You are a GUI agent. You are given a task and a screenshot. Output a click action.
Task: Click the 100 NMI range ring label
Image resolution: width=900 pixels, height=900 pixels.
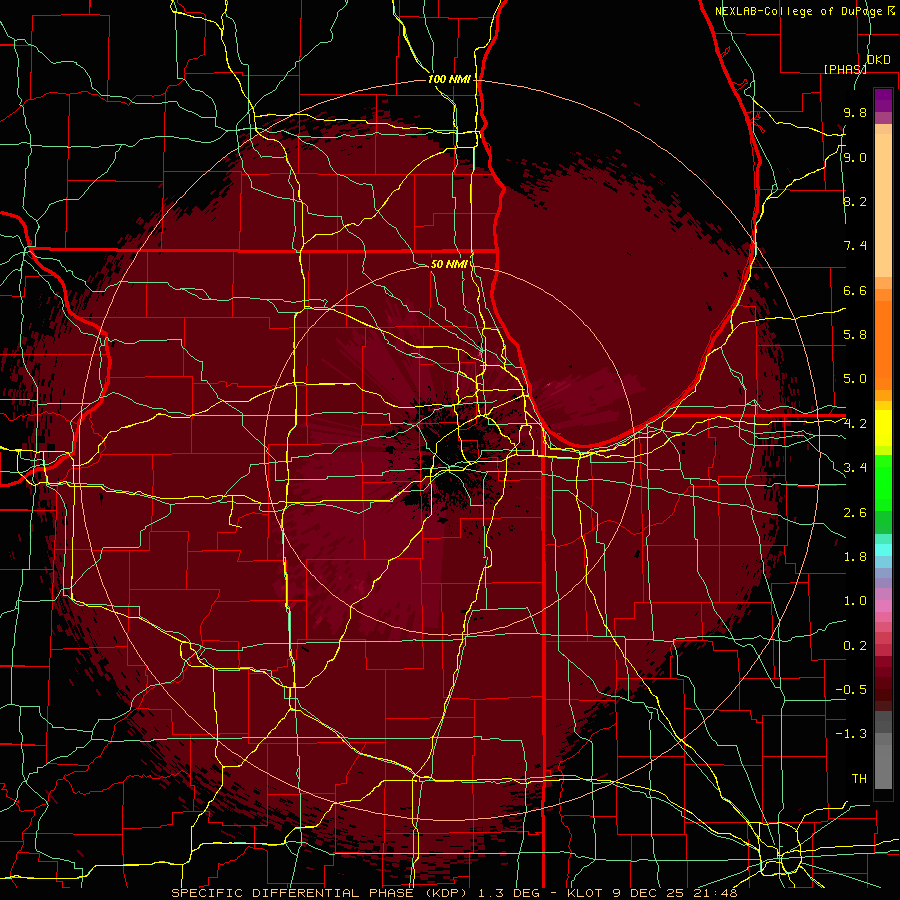pos(449,79)
